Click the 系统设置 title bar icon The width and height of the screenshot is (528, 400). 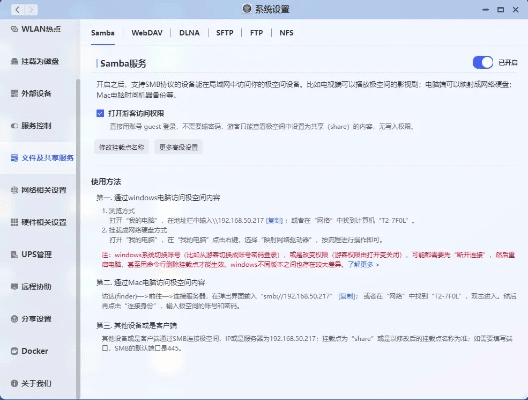coord(247,9)
